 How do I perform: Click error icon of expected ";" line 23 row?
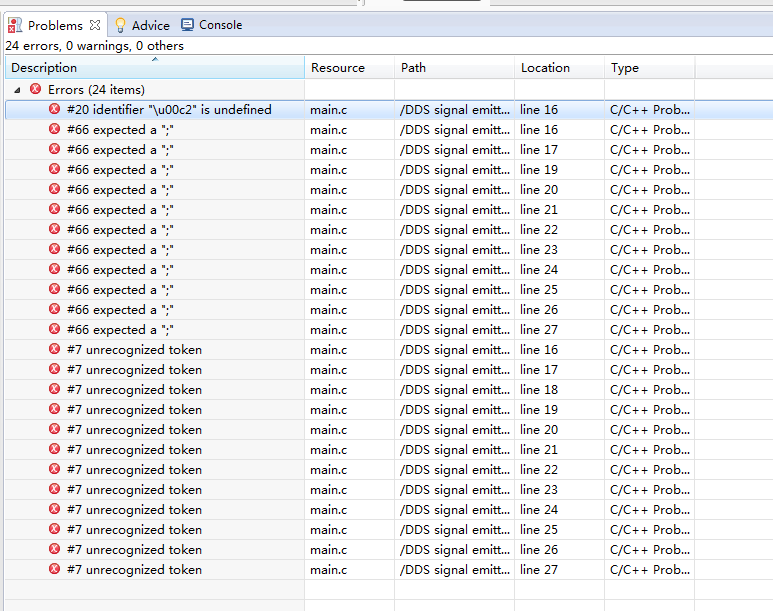click(x=55, y=249)
